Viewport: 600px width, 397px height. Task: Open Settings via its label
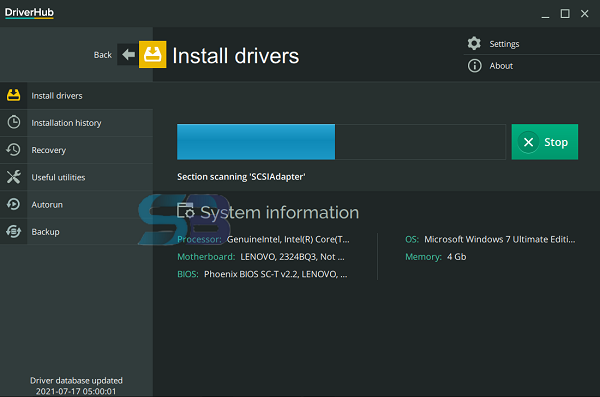504,44
